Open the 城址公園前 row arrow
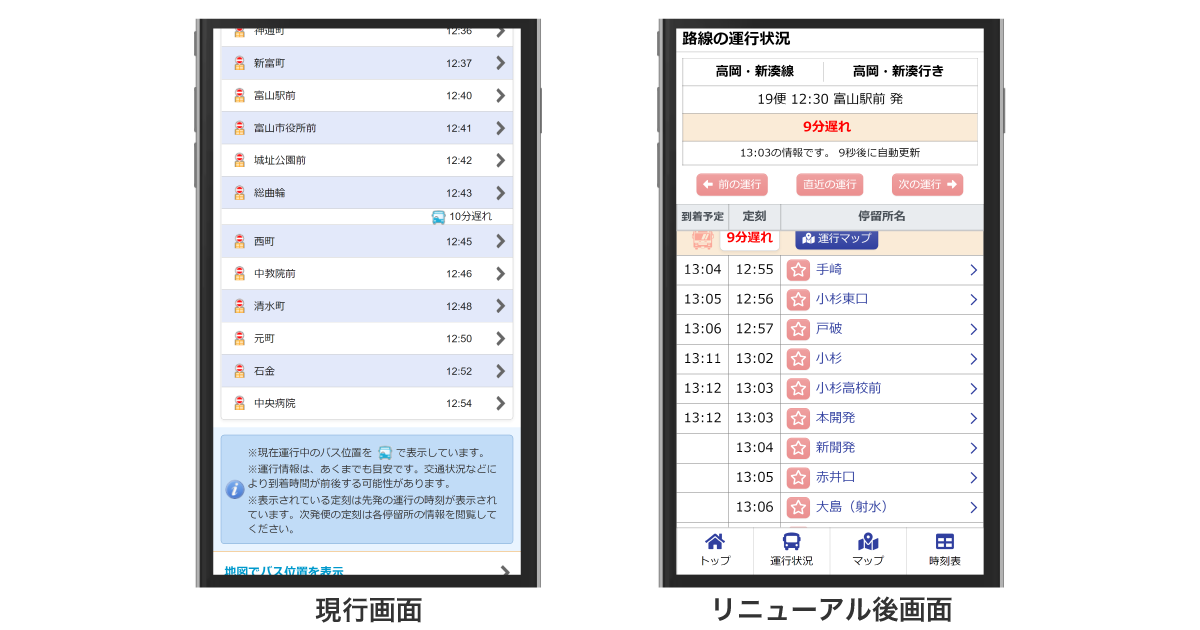The image size is (1200, 630). pyautogui.click(x=501, y=160)
